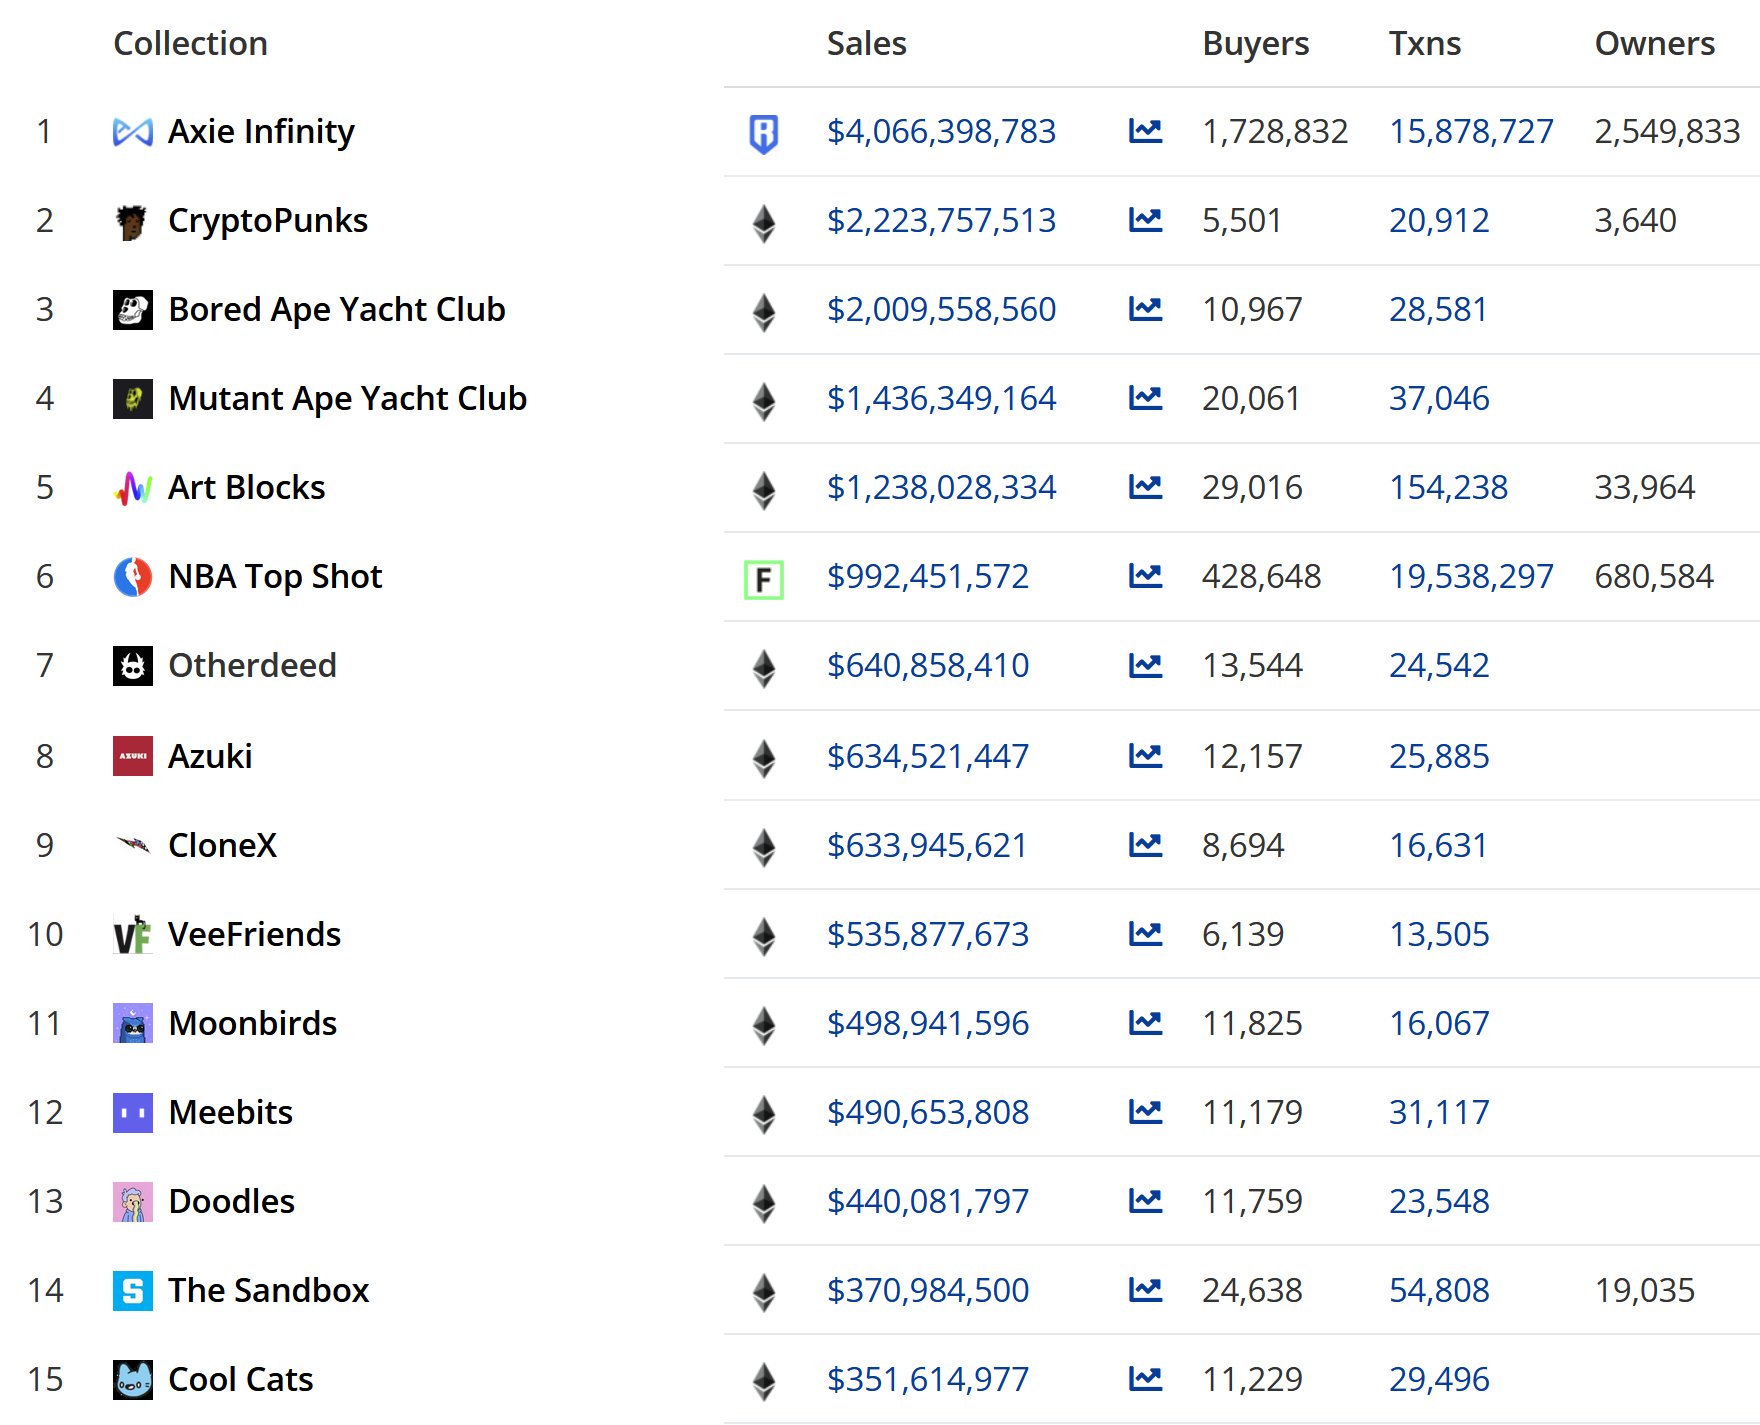
Task: Click the Sandbox logo icon
Action: (132, 1291)
